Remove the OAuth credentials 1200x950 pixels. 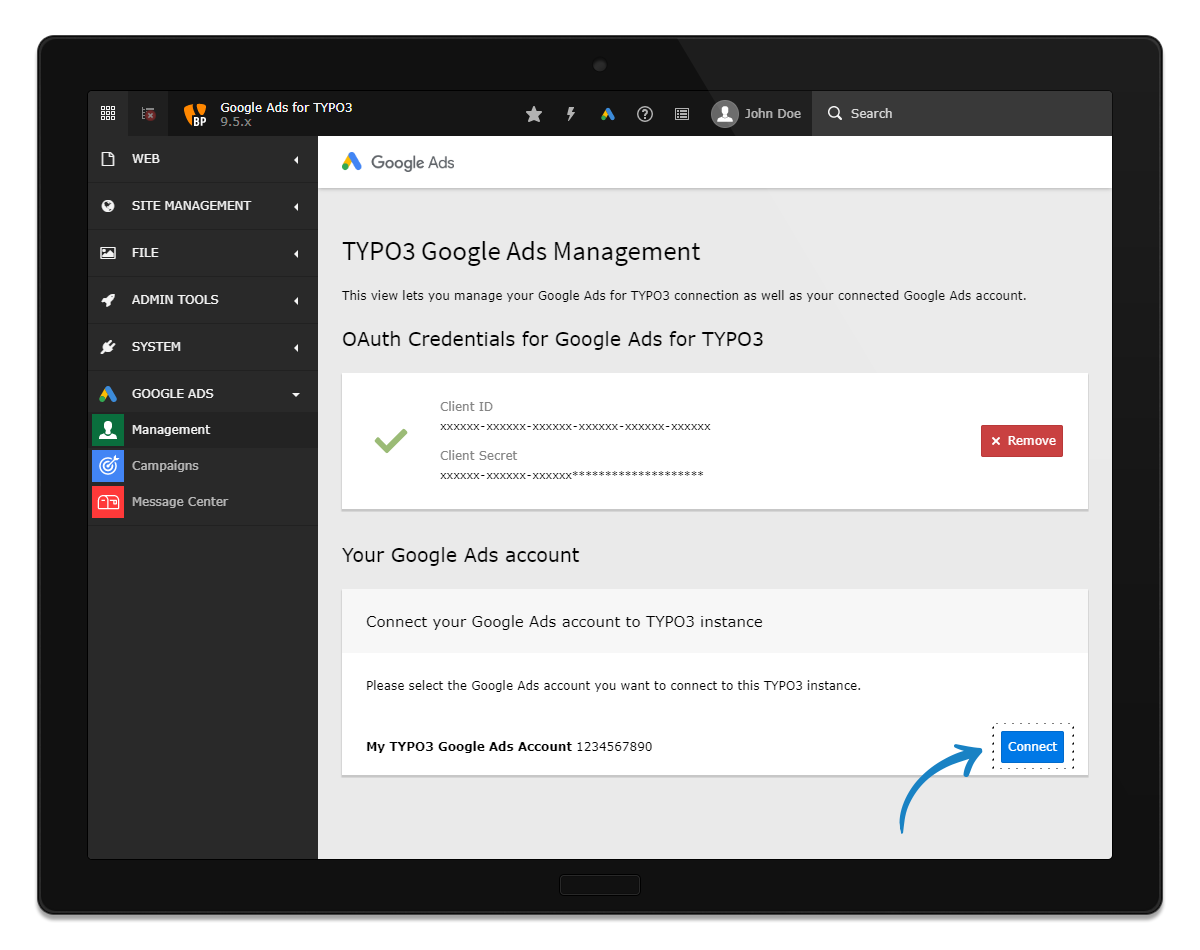click(x=1022, y=441)
